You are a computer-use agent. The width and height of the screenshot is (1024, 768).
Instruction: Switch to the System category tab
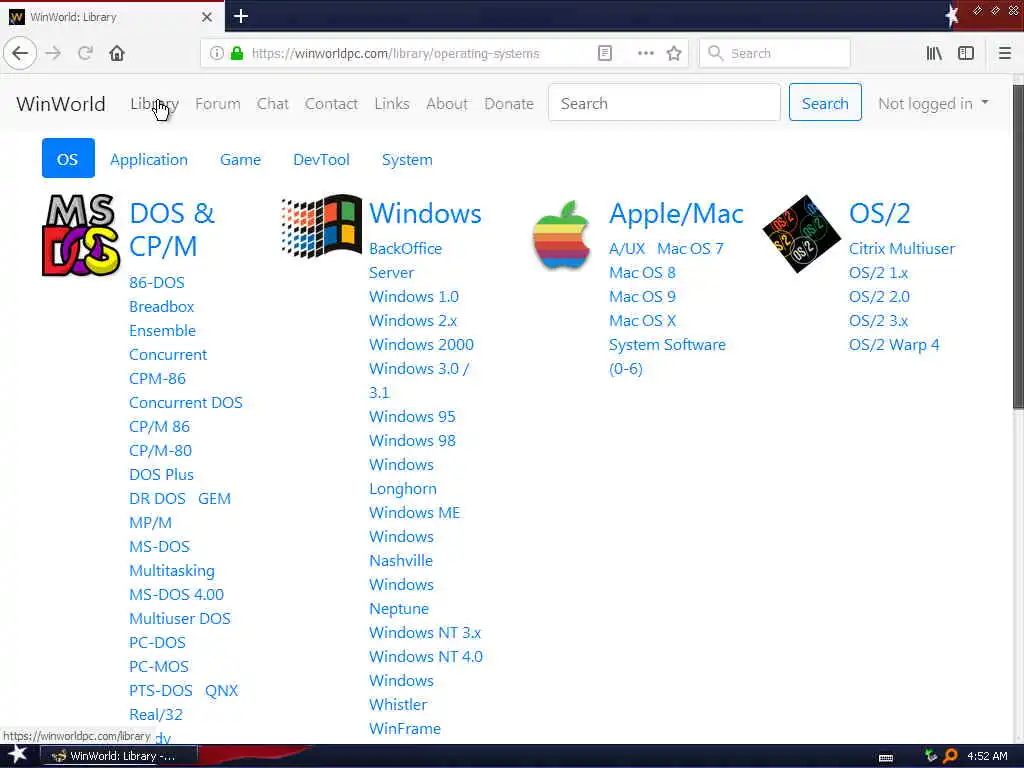click(x=407, y=159)
